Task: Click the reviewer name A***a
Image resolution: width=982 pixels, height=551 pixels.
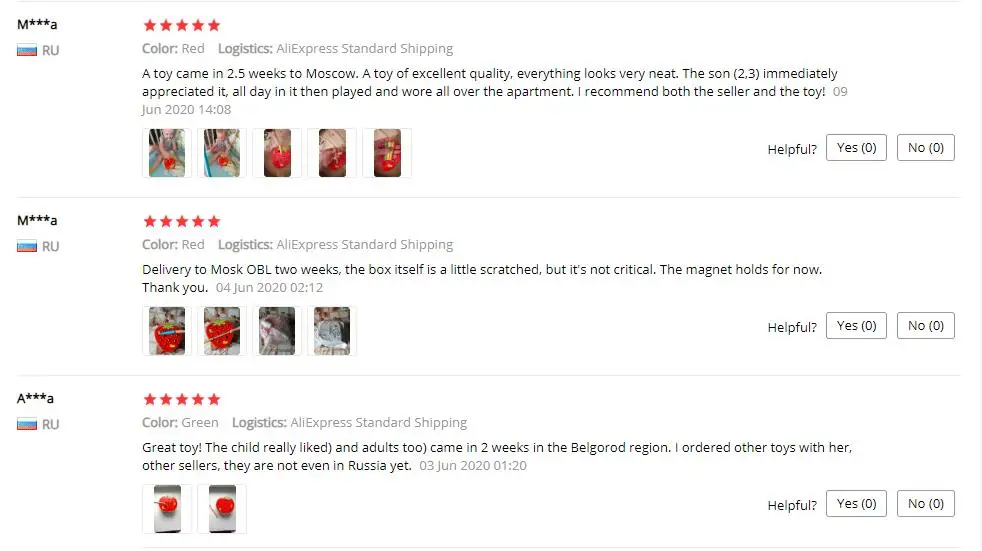Action: [x=35, y=398]
